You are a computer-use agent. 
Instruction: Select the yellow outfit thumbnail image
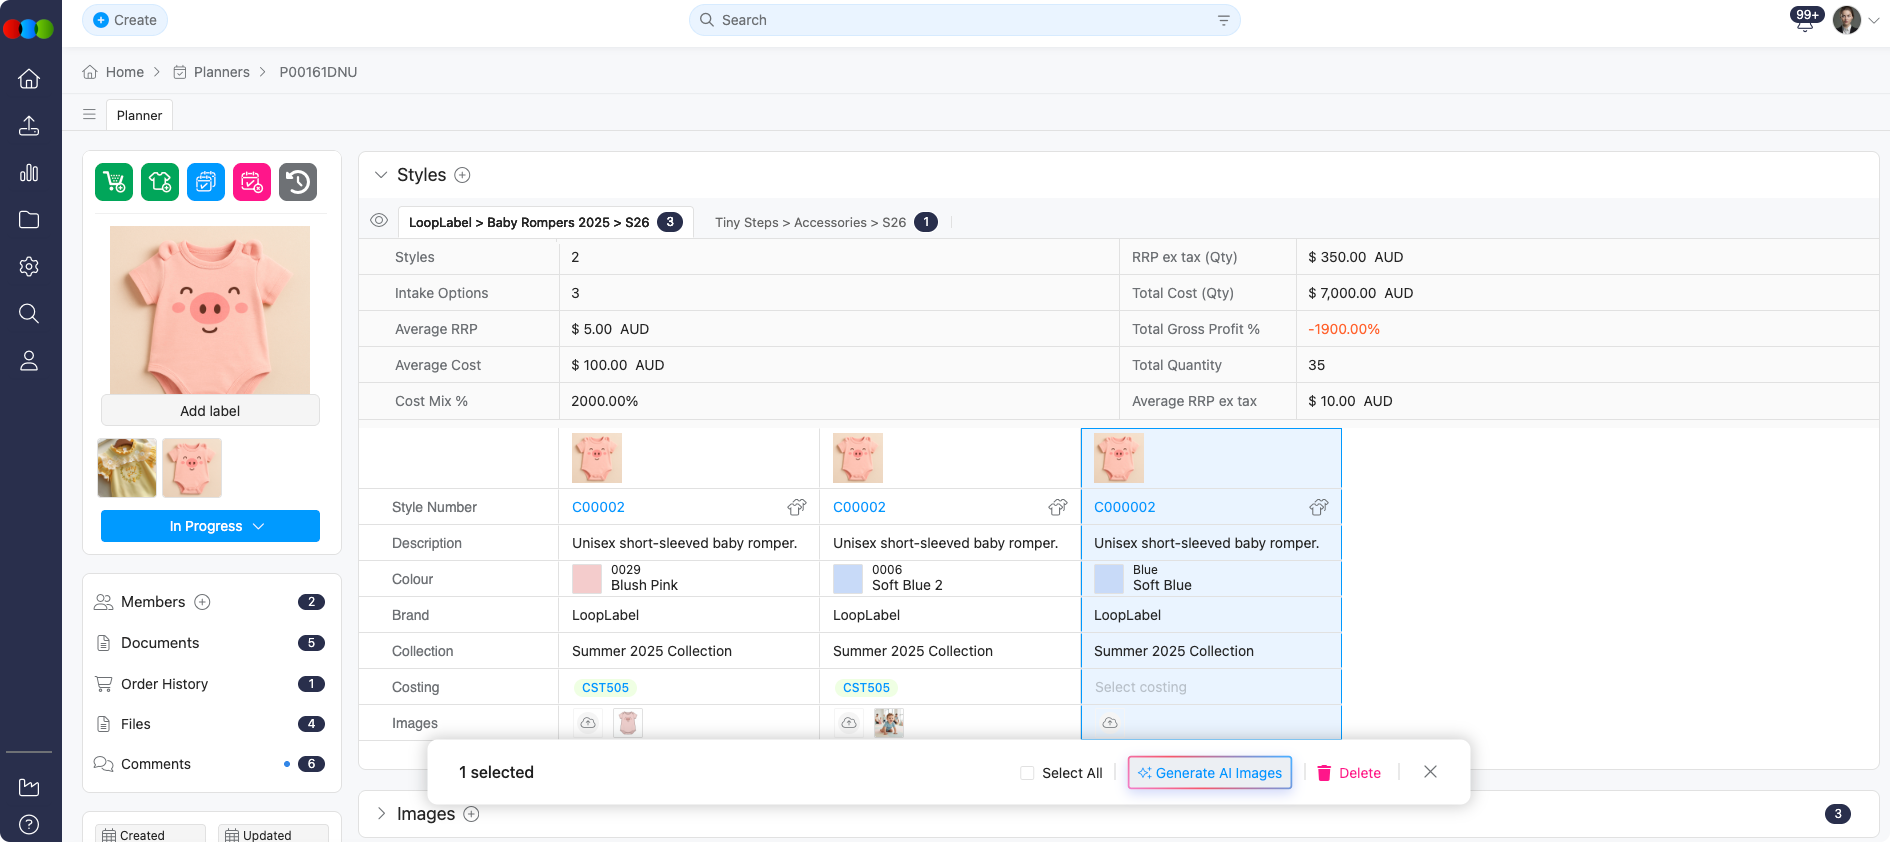(127, 468)
